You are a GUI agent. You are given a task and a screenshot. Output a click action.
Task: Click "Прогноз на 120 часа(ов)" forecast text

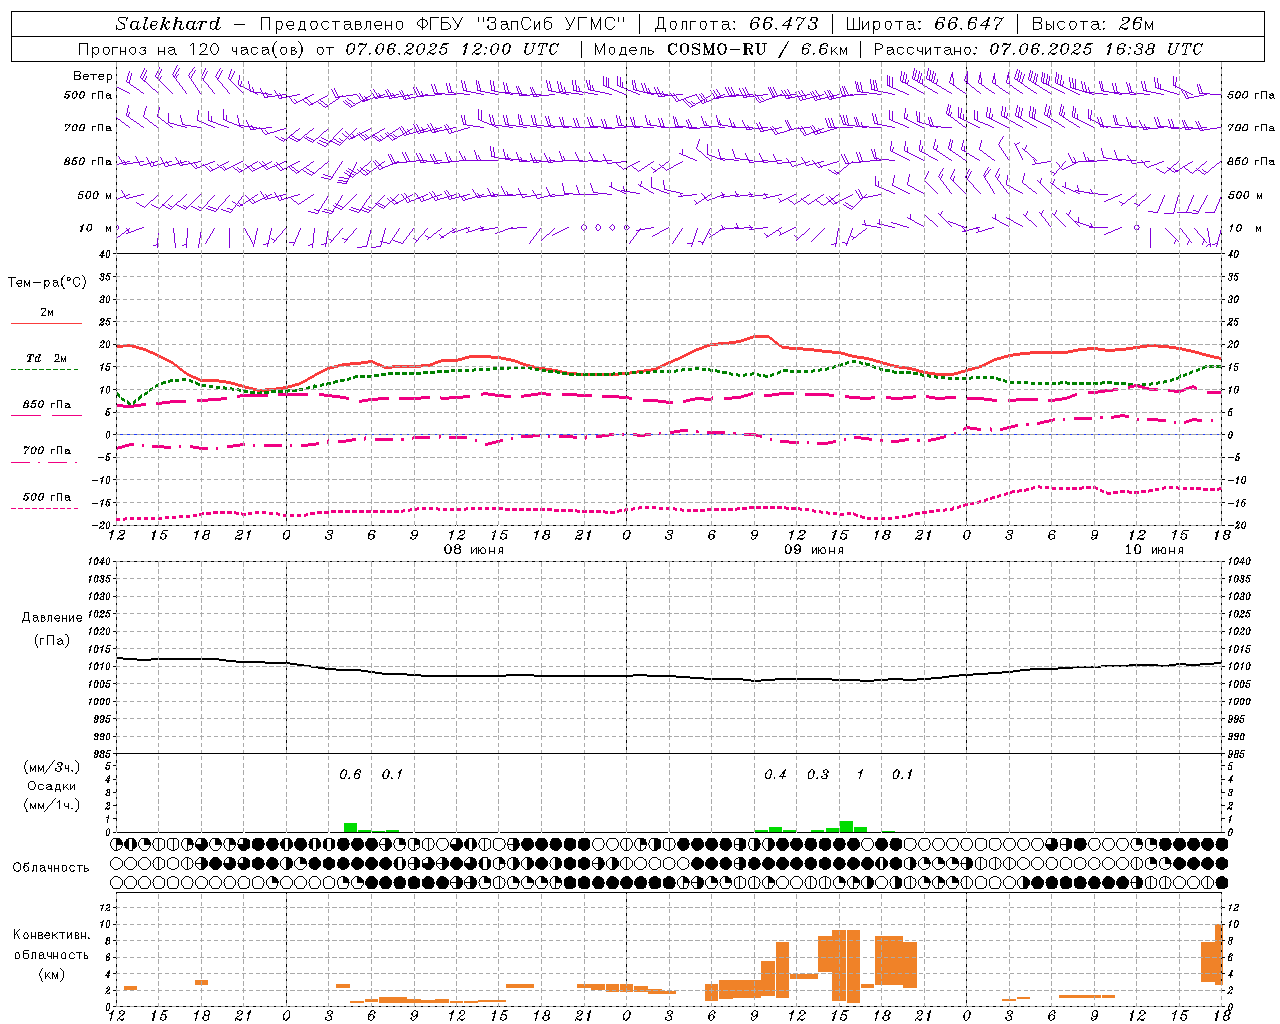point(192,49)
